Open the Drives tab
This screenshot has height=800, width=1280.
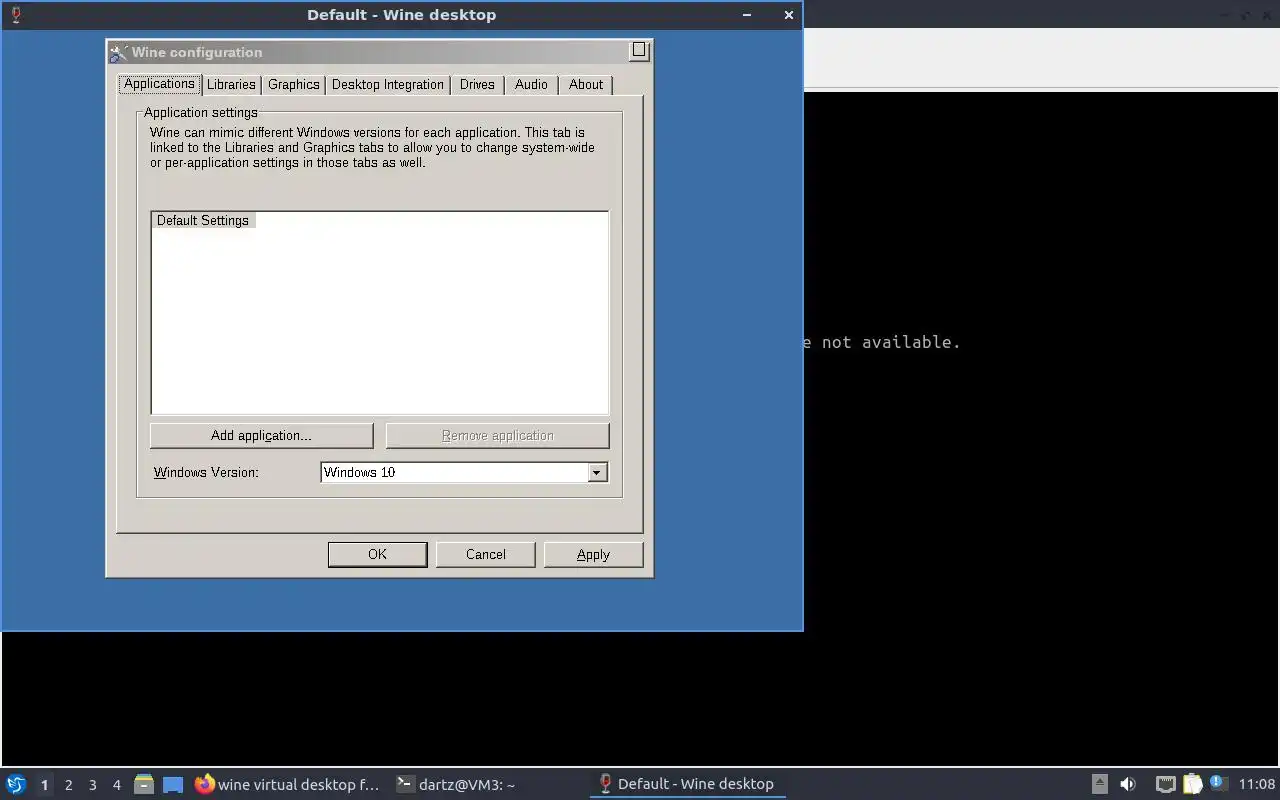pyautogui.click(x=477, y=85)
